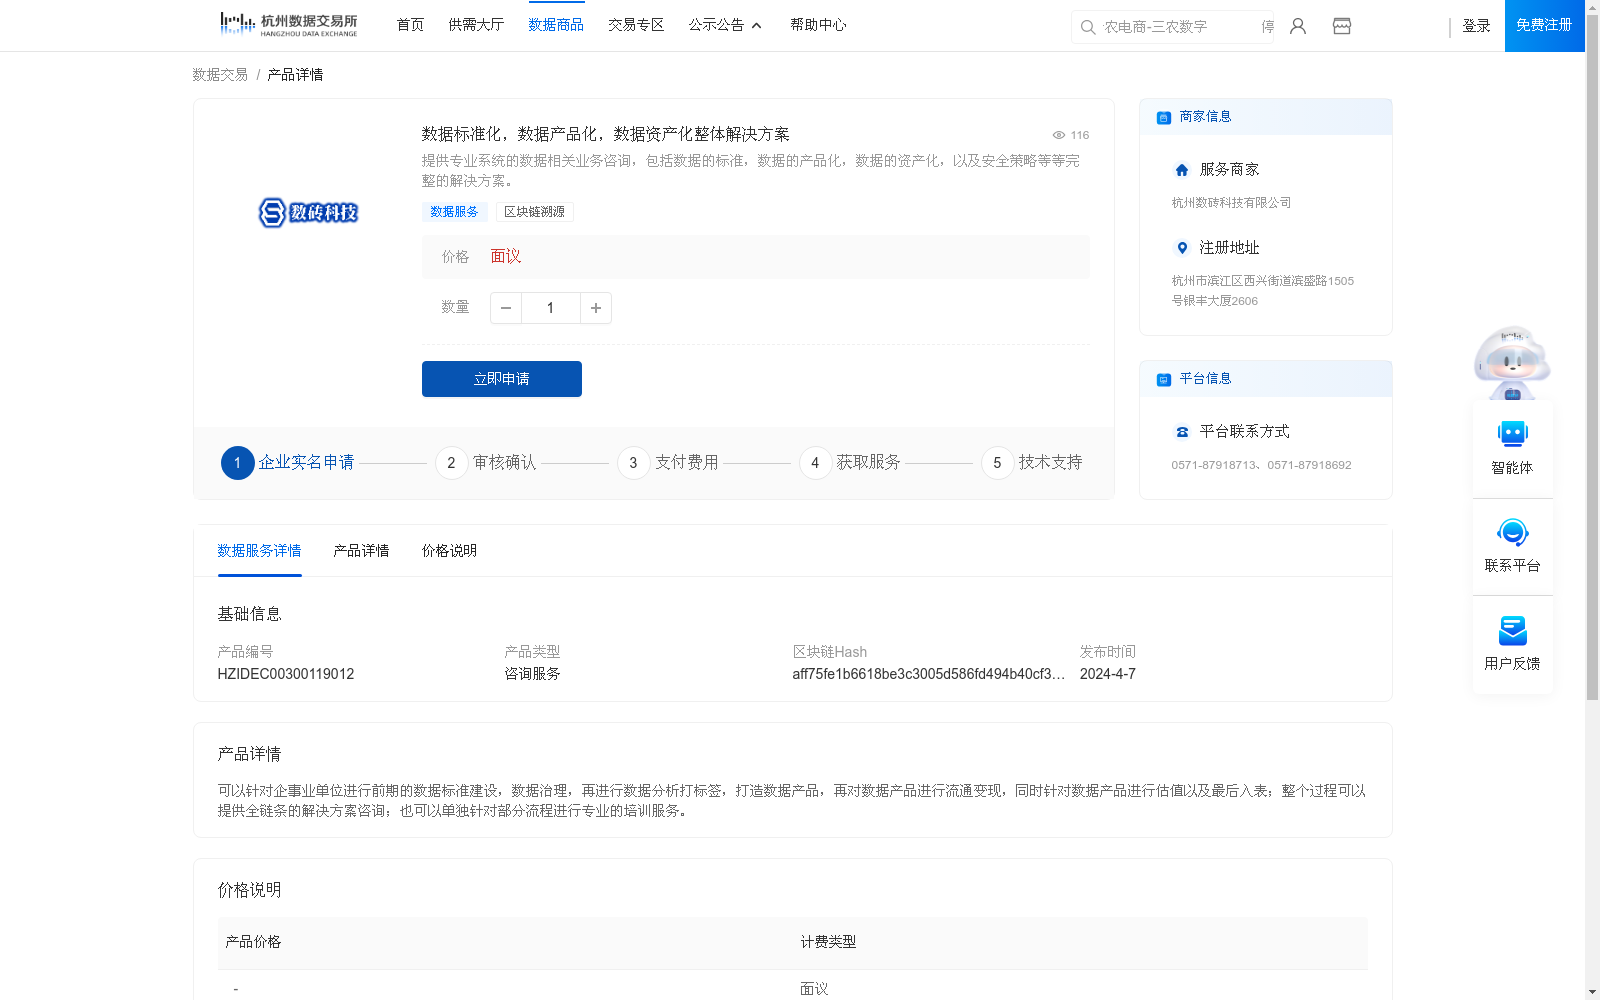1600x1000 pixels.
Task: Click publish date 2024-4-7
Action: [x=1108, y=674]
